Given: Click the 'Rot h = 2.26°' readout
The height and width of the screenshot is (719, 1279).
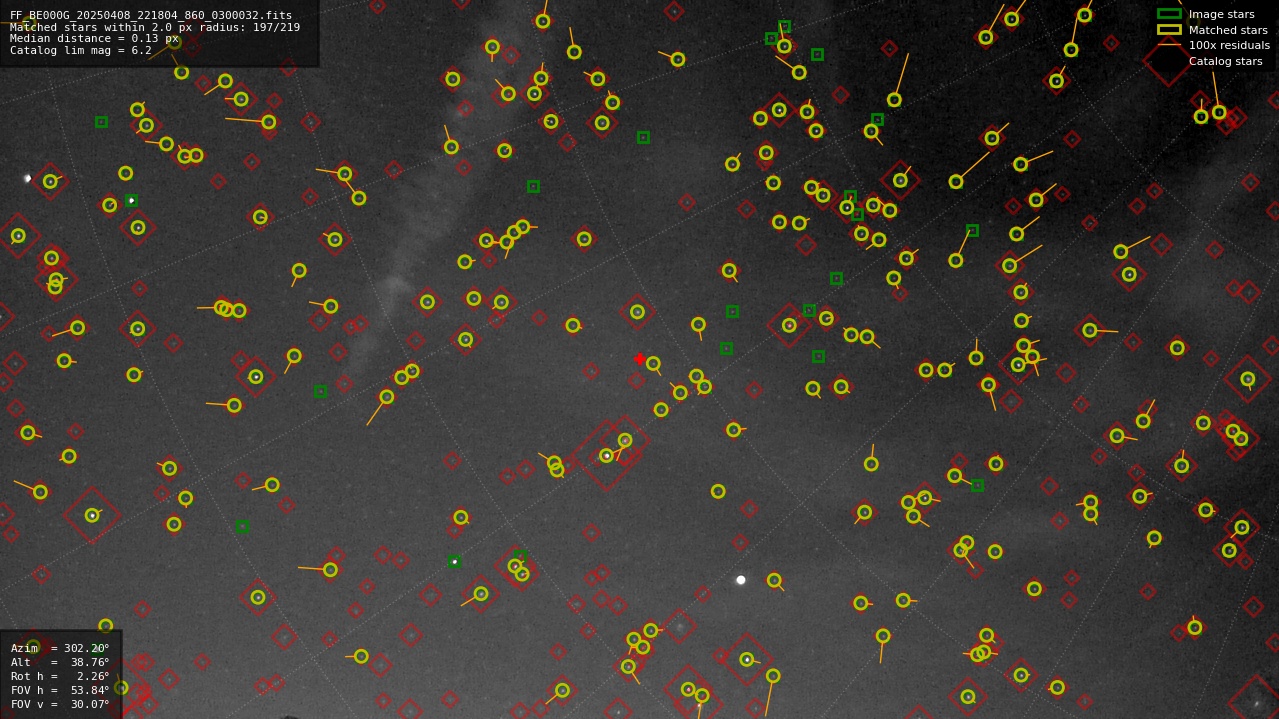Looking at the screenshot, I should [60, 676].
